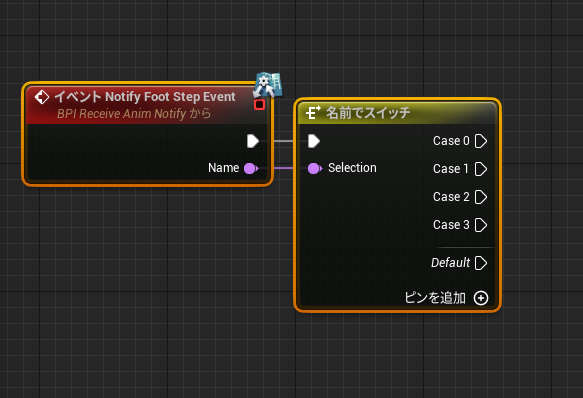Viewport: 583px width, 398px height.
Task: Click the Case 0 label
Action: click(x=451, y=141)
